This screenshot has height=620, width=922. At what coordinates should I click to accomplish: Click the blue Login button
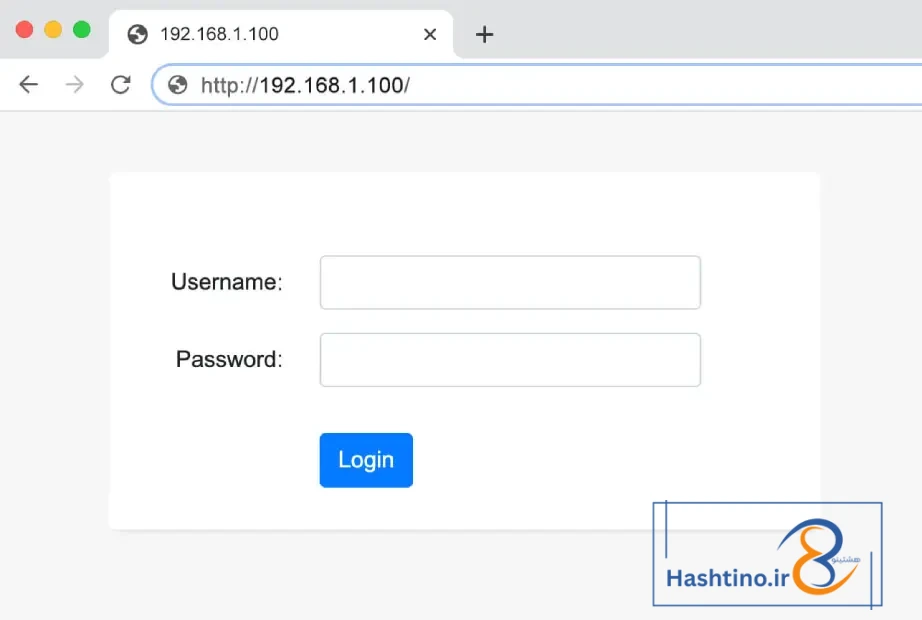(366, 460)
